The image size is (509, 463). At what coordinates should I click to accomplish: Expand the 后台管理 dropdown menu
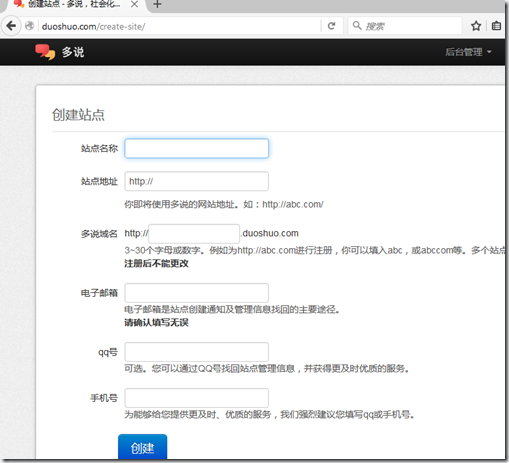click(x=468, y=52)
